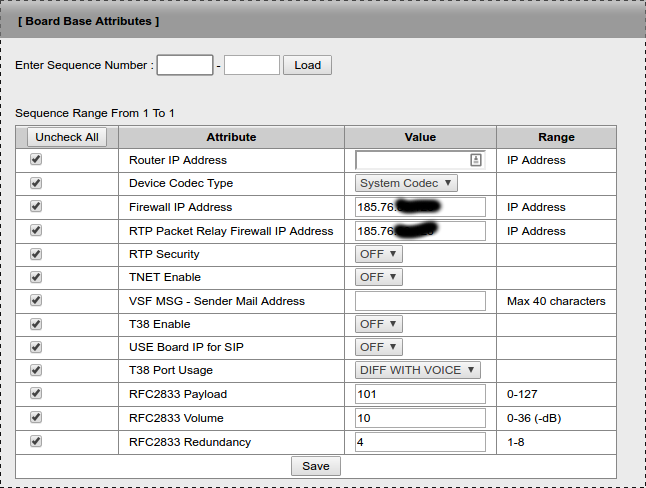Viewport: 646px width, 488px height.
Task: Click the VSF MSG Sender Mail Address field
Action: pos(420,301)
